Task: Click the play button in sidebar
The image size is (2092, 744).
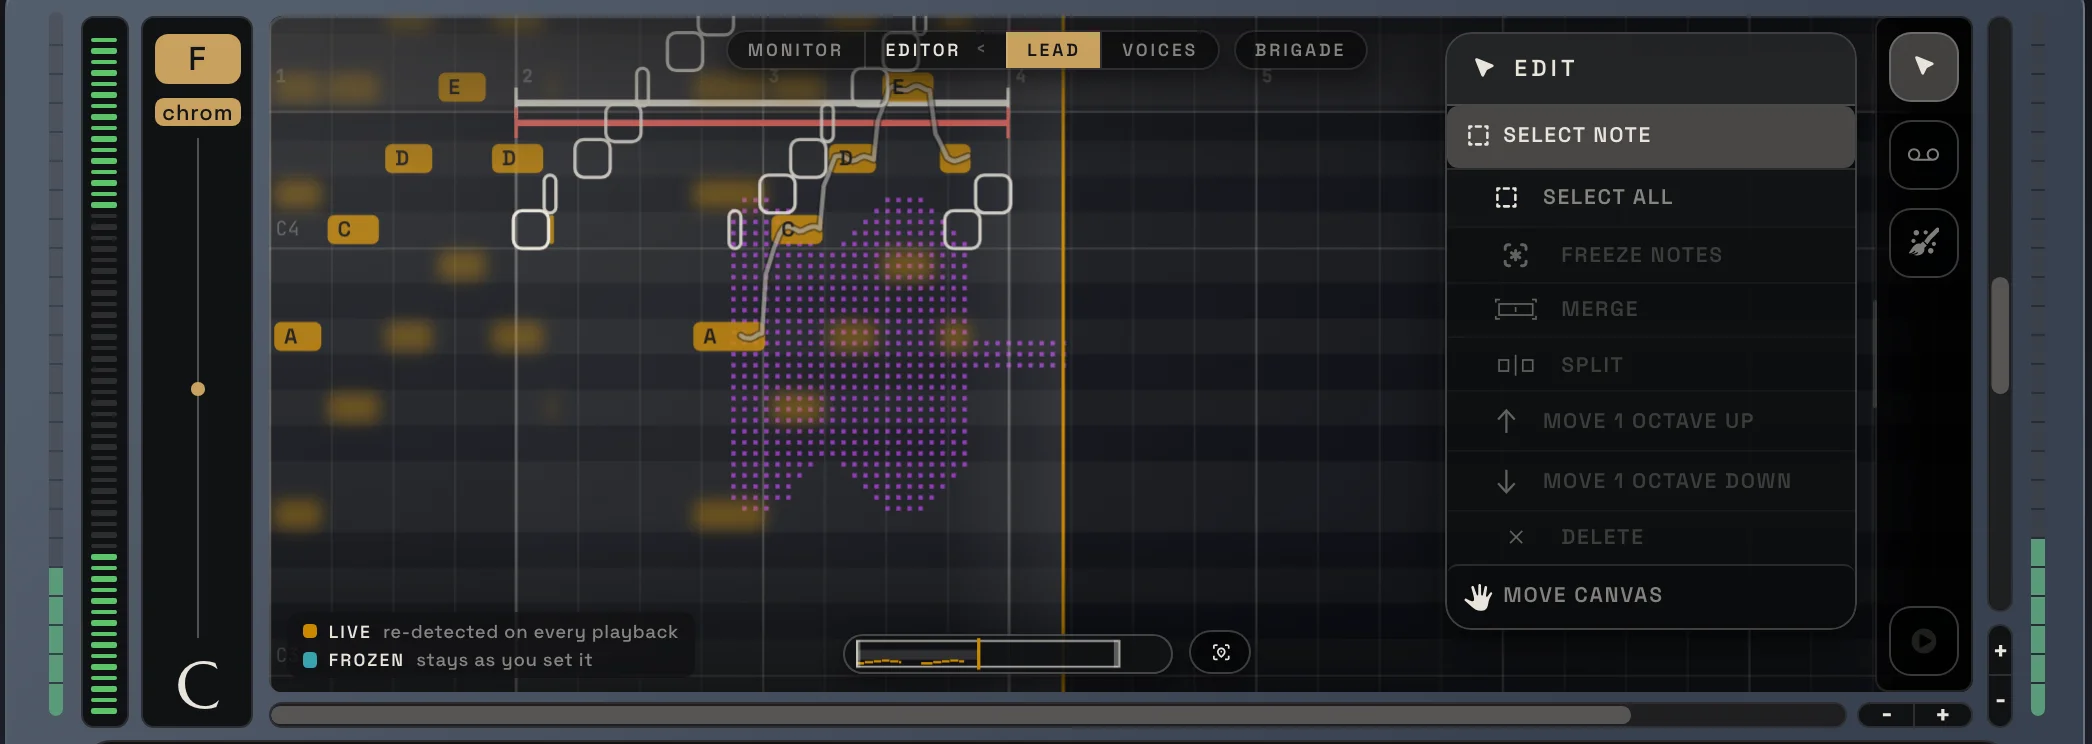Action: [1923, 641]
